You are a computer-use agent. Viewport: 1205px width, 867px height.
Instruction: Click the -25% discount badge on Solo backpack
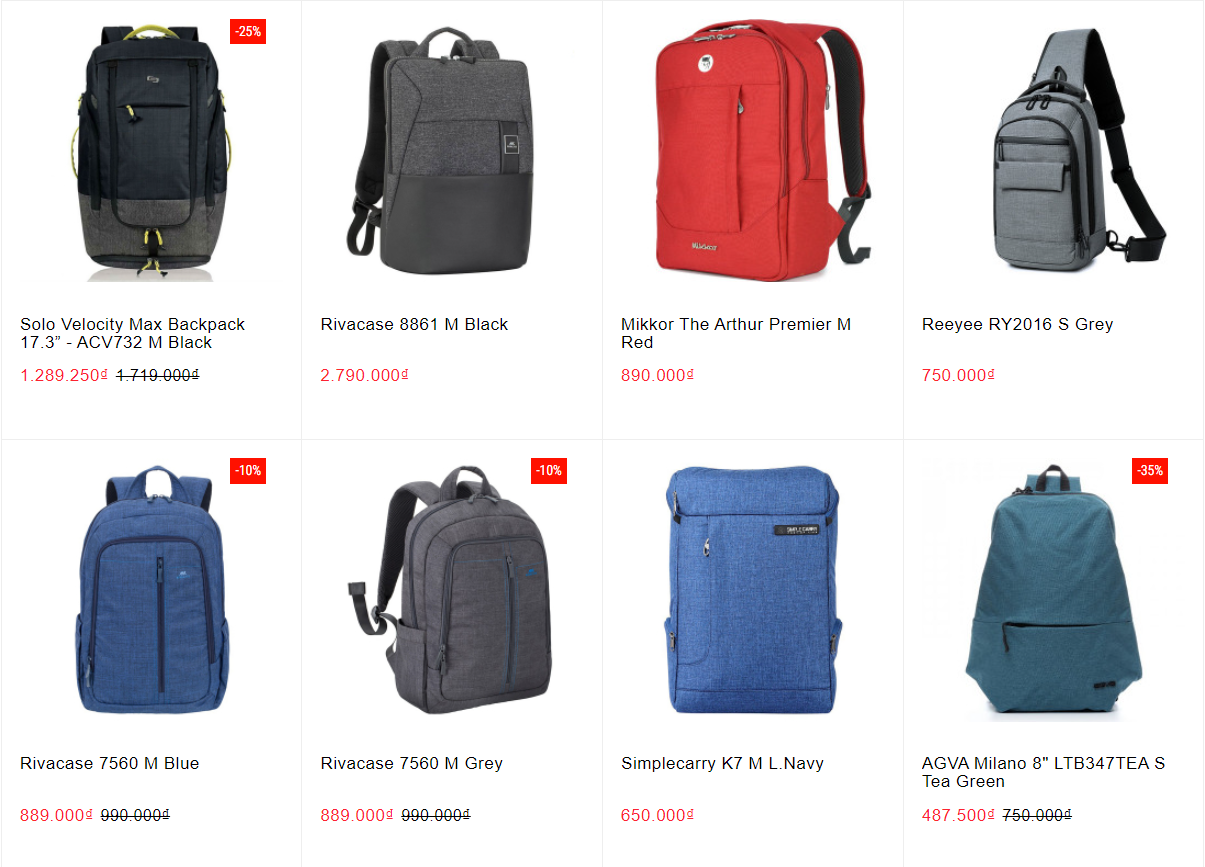[248, 31]
